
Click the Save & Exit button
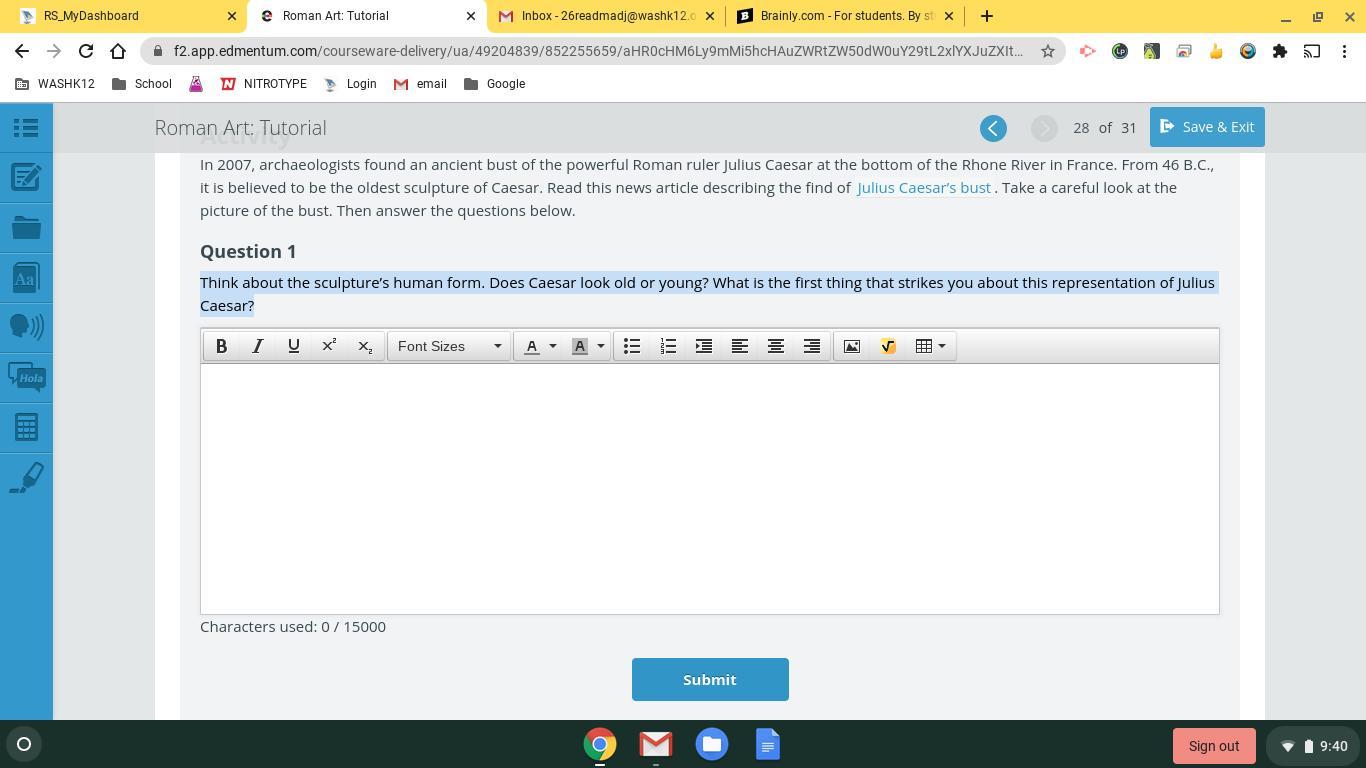click(1207, 127)
